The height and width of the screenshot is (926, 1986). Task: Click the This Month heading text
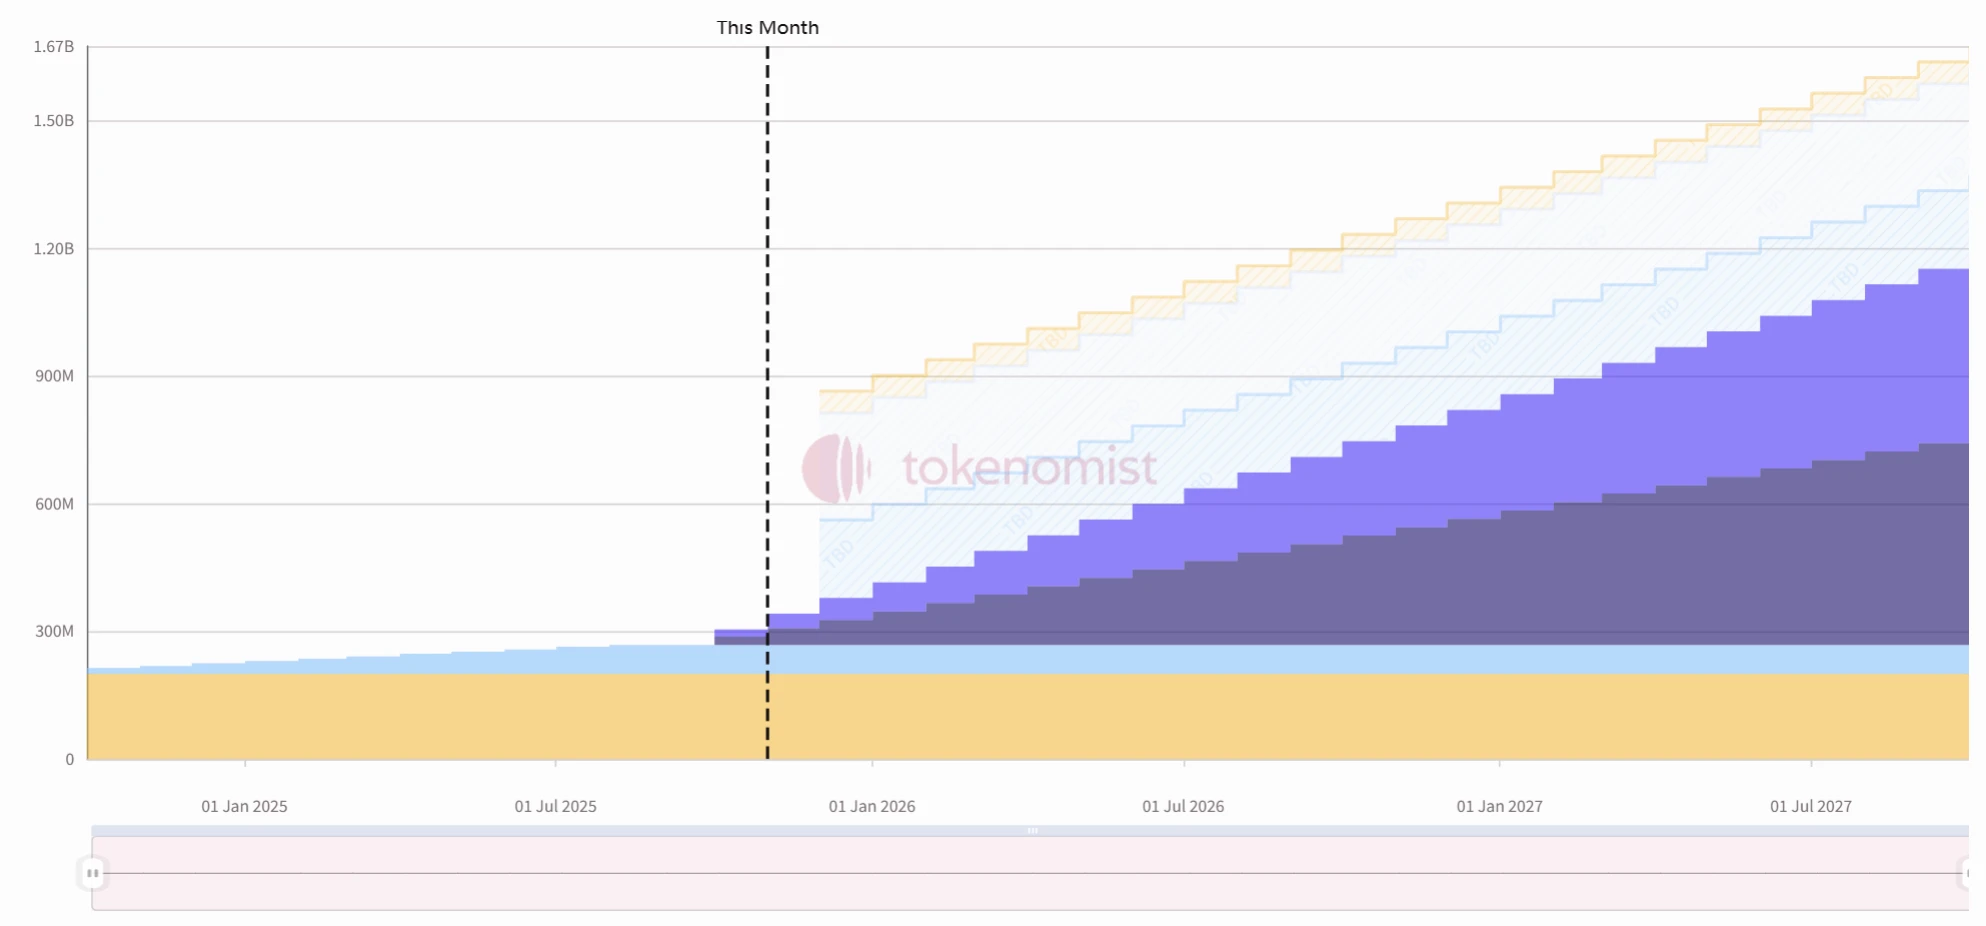tap(768, 27)
